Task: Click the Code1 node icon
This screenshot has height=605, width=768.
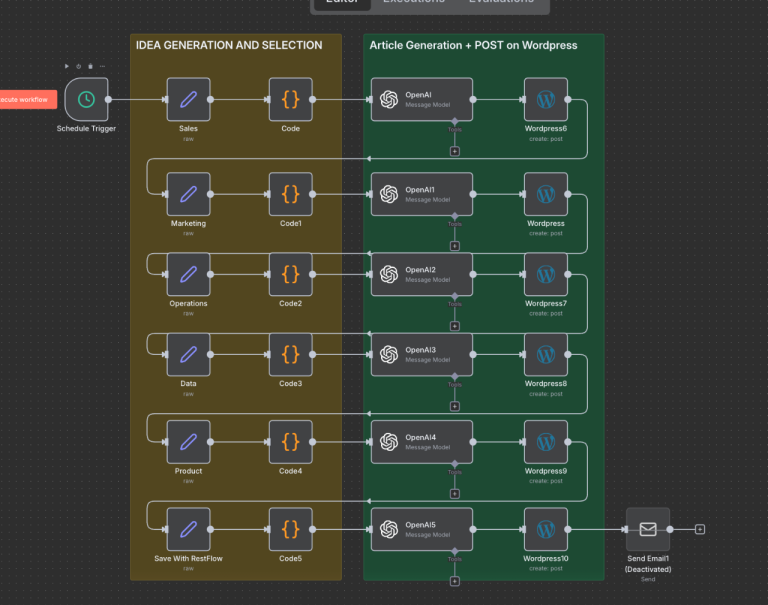Action: (x=290, y=194)
